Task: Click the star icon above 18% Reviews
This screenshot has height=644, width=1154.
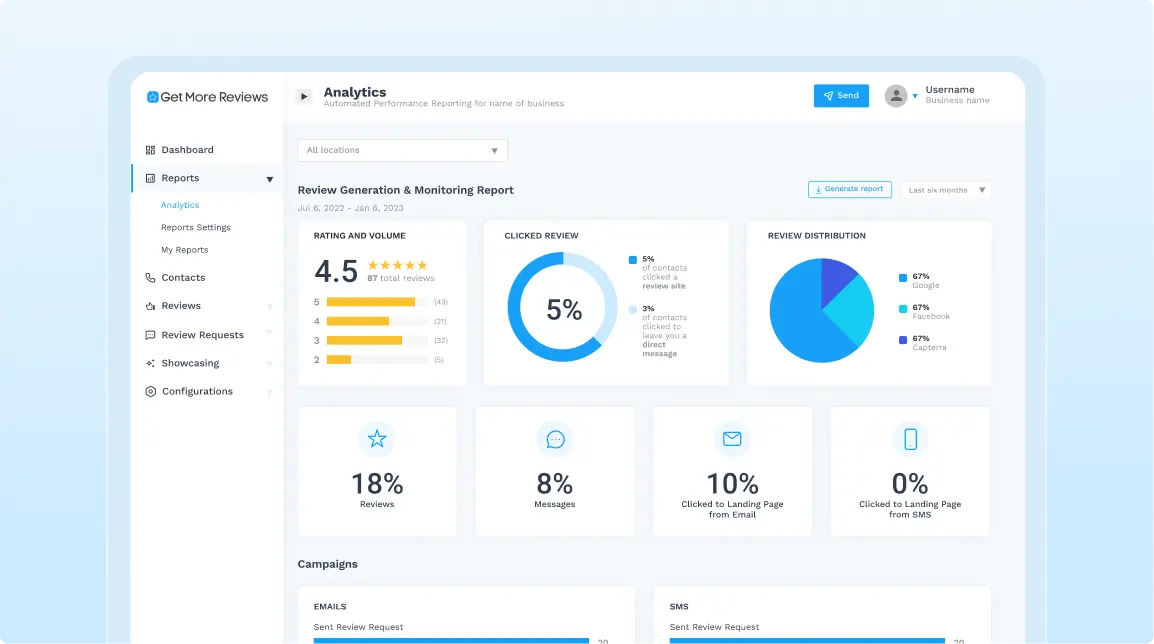Action: click(x=377, y=439)
